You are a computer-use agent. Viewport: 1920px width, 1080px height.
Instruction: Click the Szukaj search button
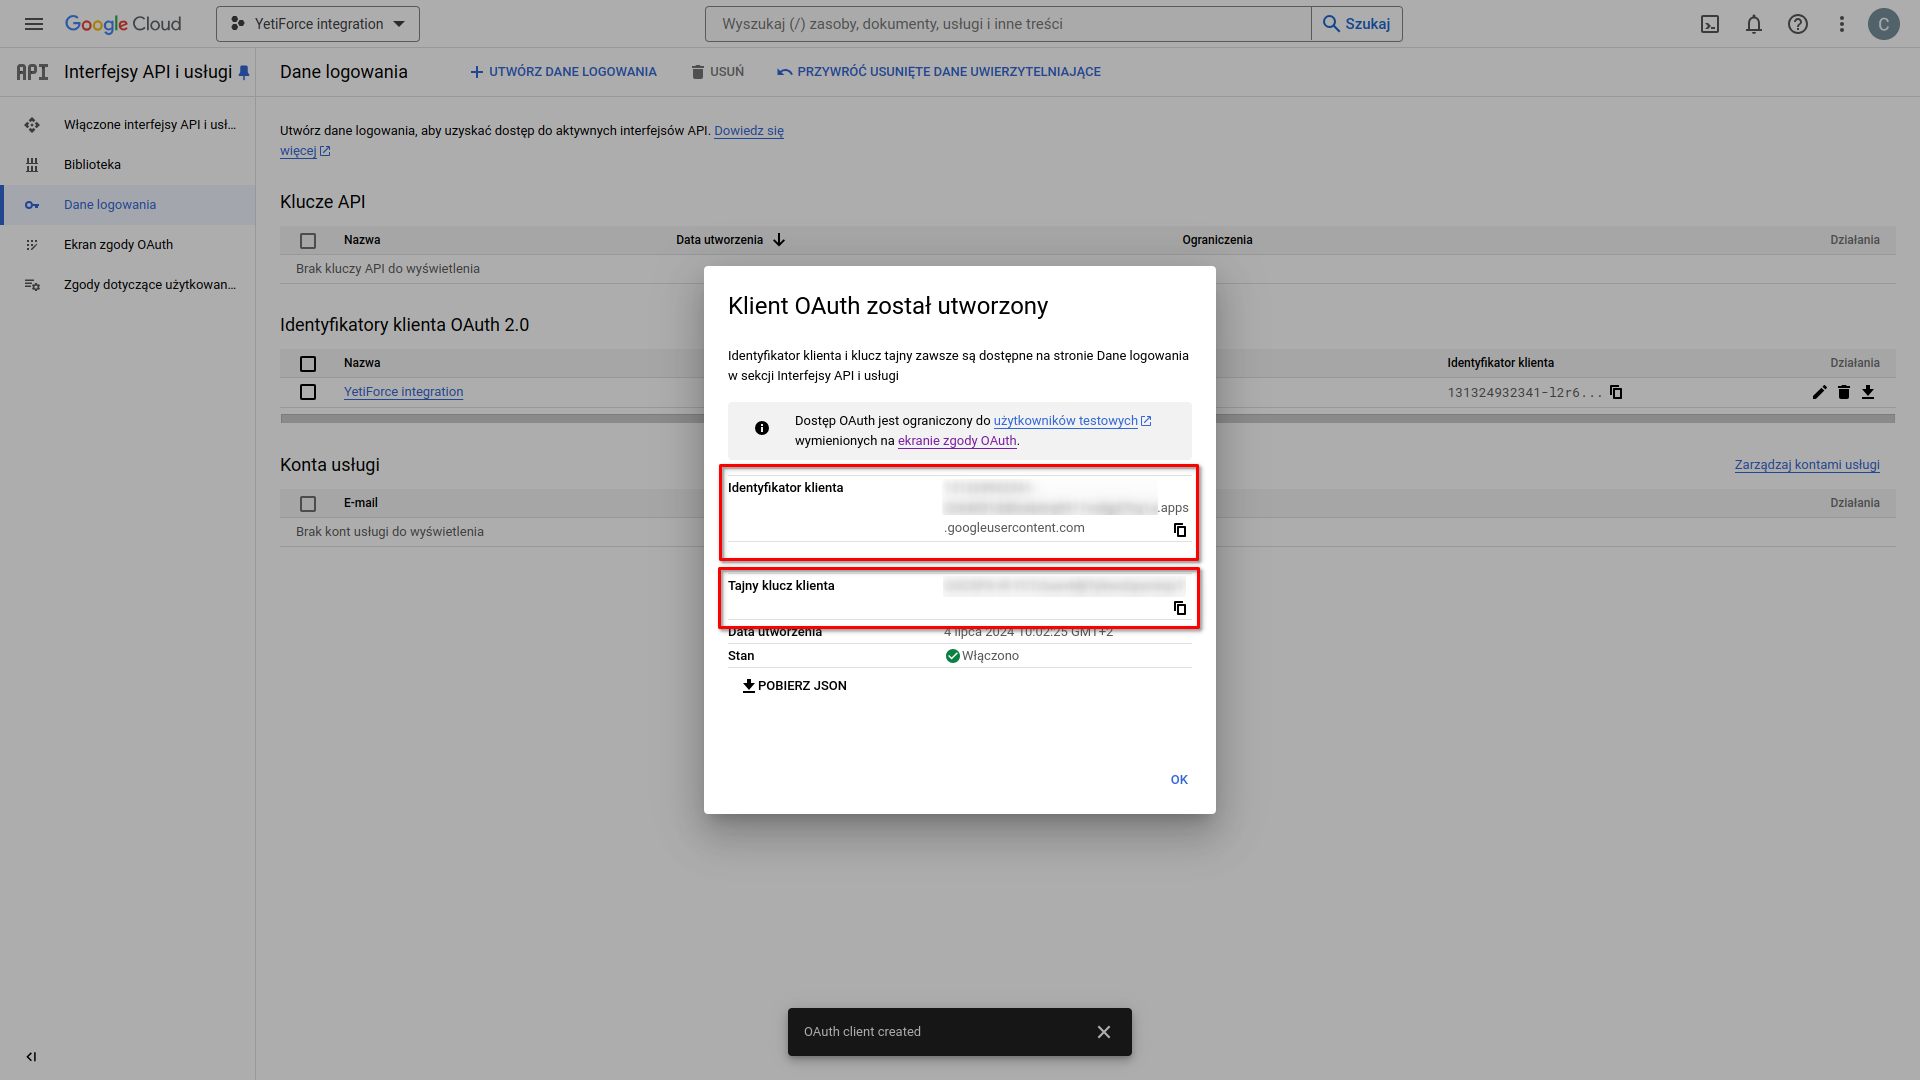click(1357, 24)
